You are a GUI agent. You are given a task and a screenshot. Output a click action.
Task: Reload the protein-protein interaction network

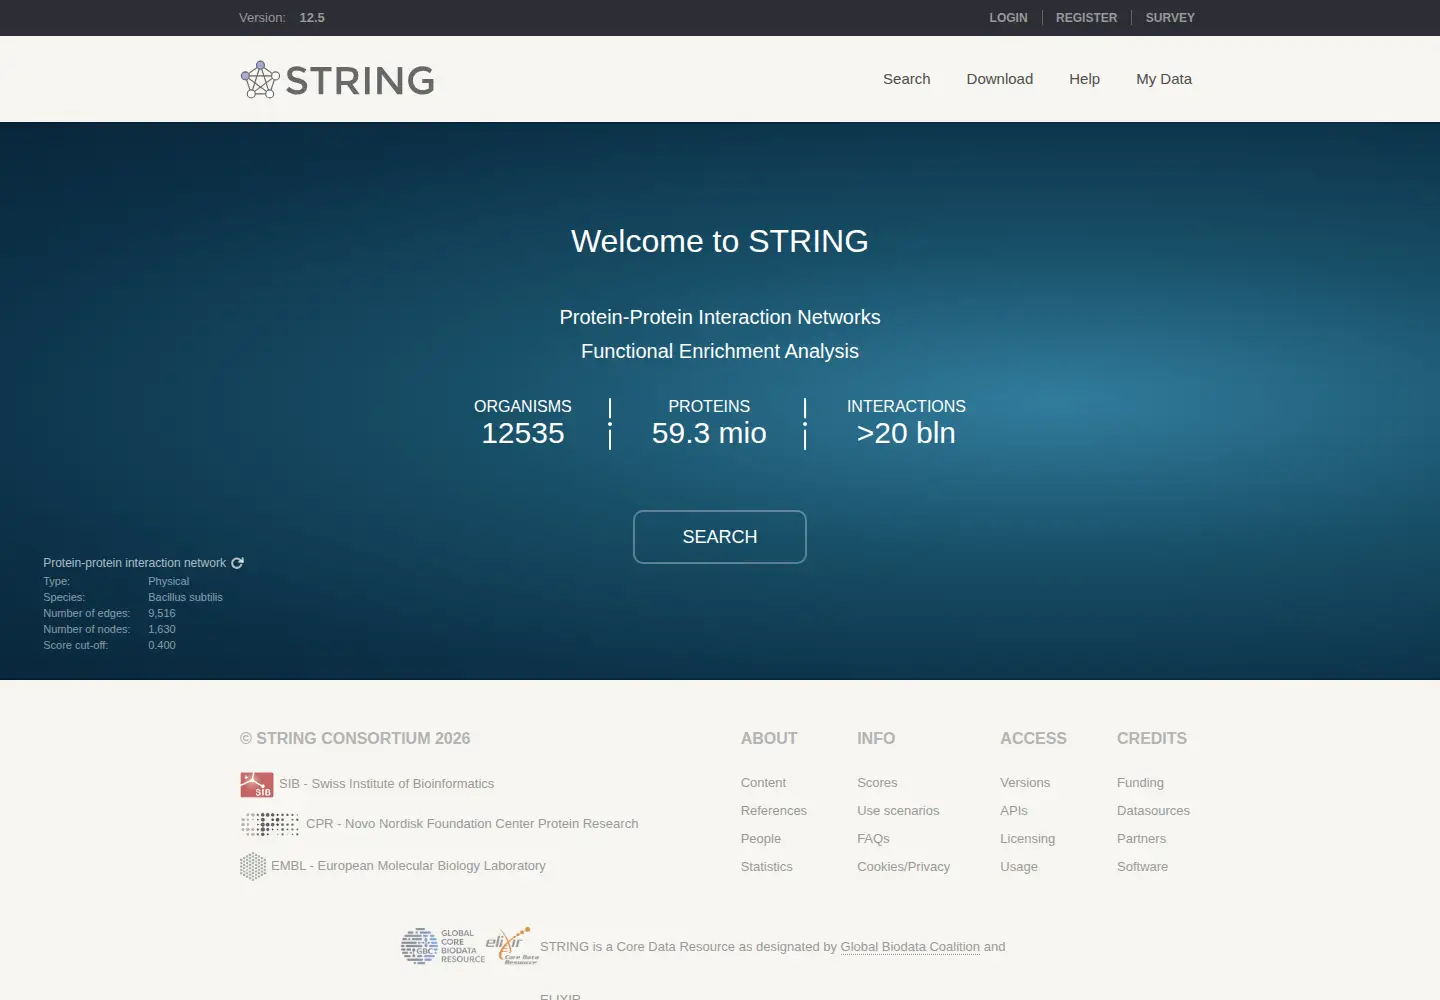238,563
